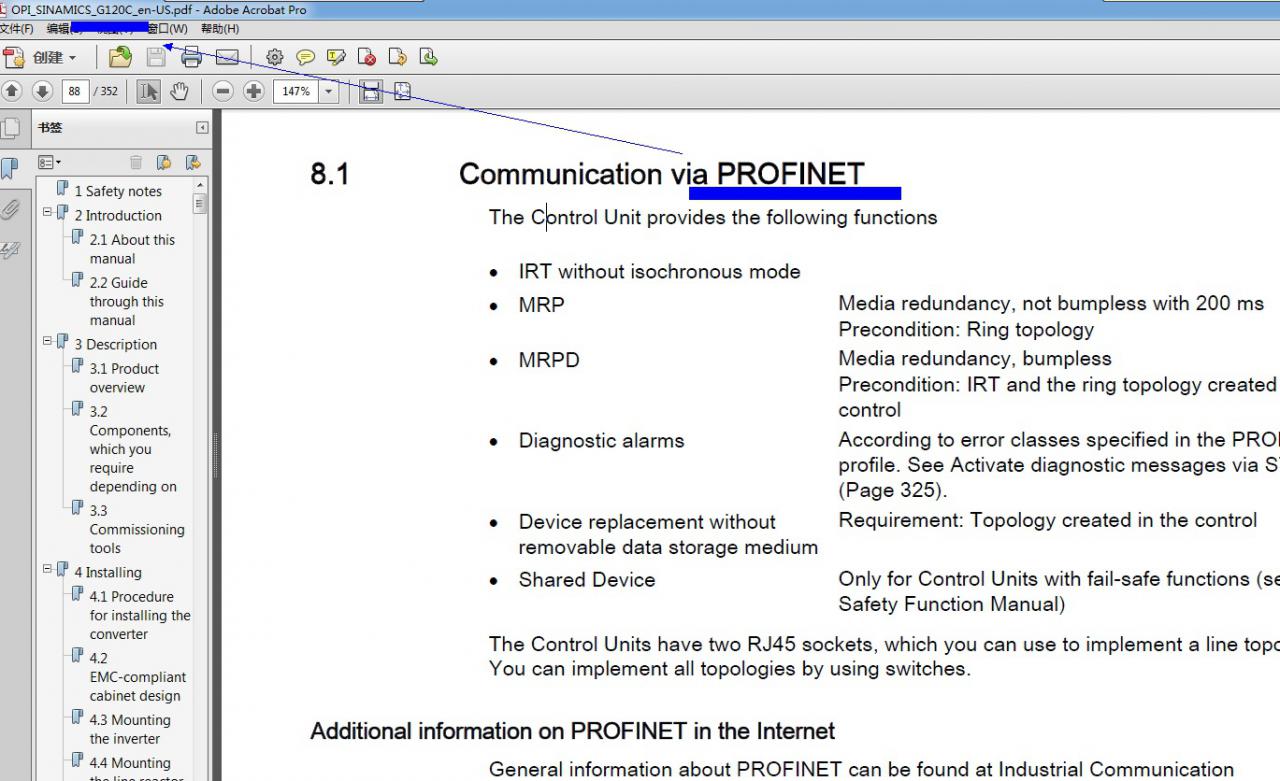This screenshot has width=1280, height=781.
Task: Collapse the bookmarks panel with arrow button
Action: pyautogui.click(x=202, y=128)
